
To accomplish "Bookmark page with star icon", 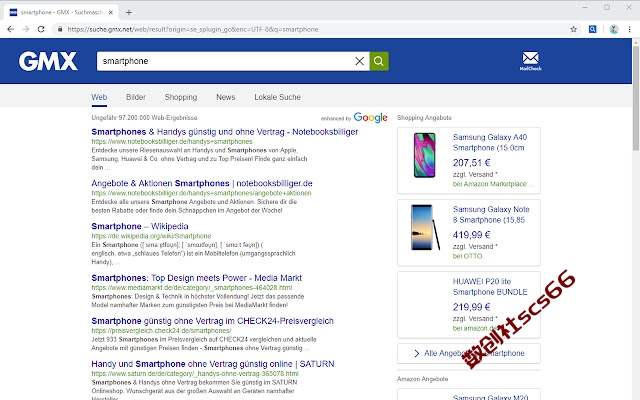I will (573, 29).
